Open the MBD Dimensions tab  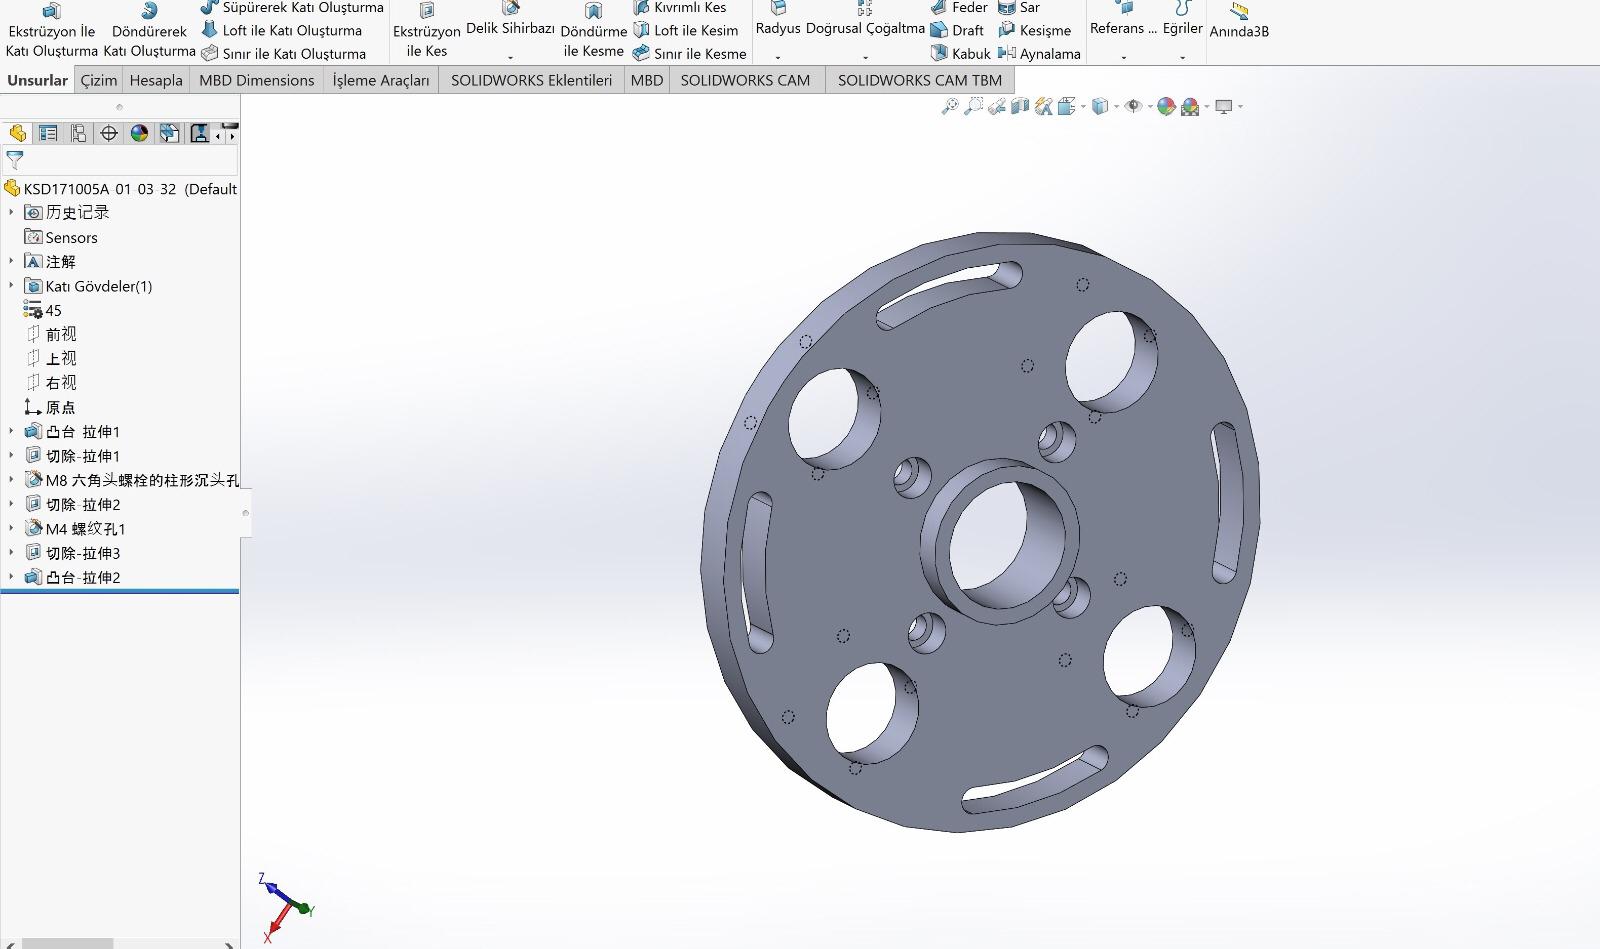point(256,80)
